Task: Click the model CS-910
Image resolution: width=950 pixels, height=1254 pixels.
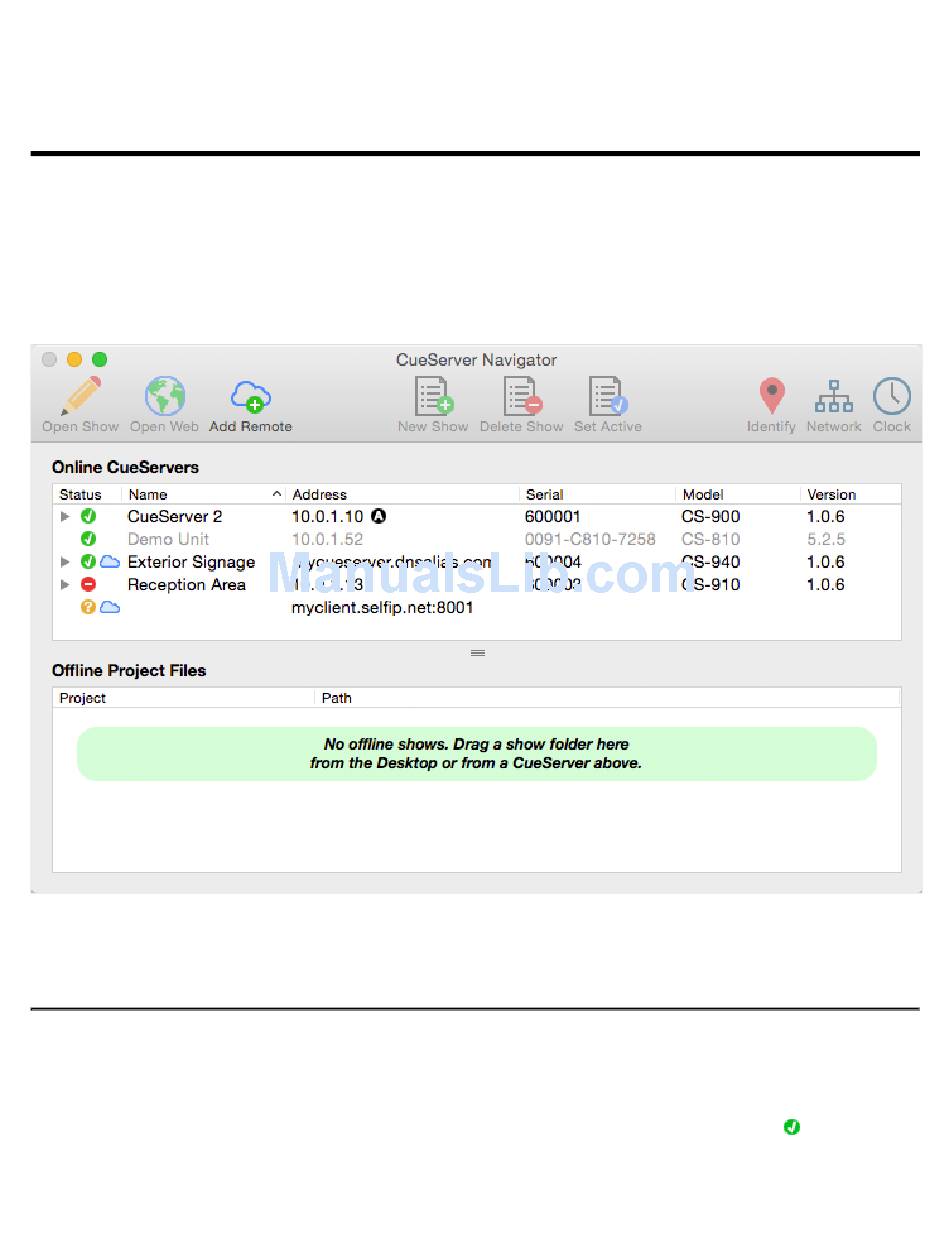Action: pos(712,585)
